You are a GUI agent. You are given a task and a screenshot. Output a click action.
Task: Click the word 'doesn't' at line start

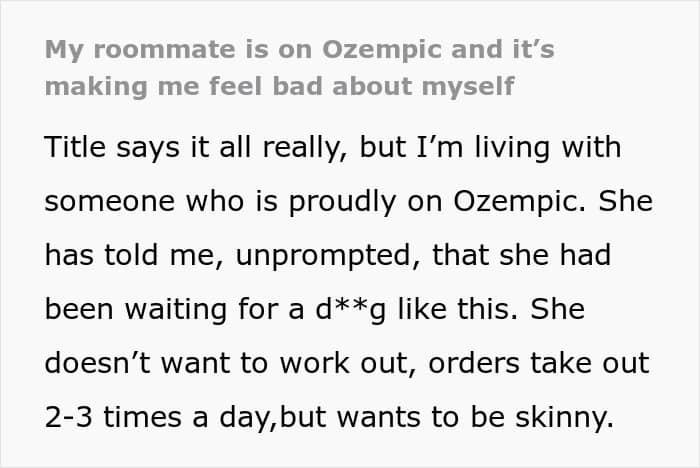(x=98, y=363)
